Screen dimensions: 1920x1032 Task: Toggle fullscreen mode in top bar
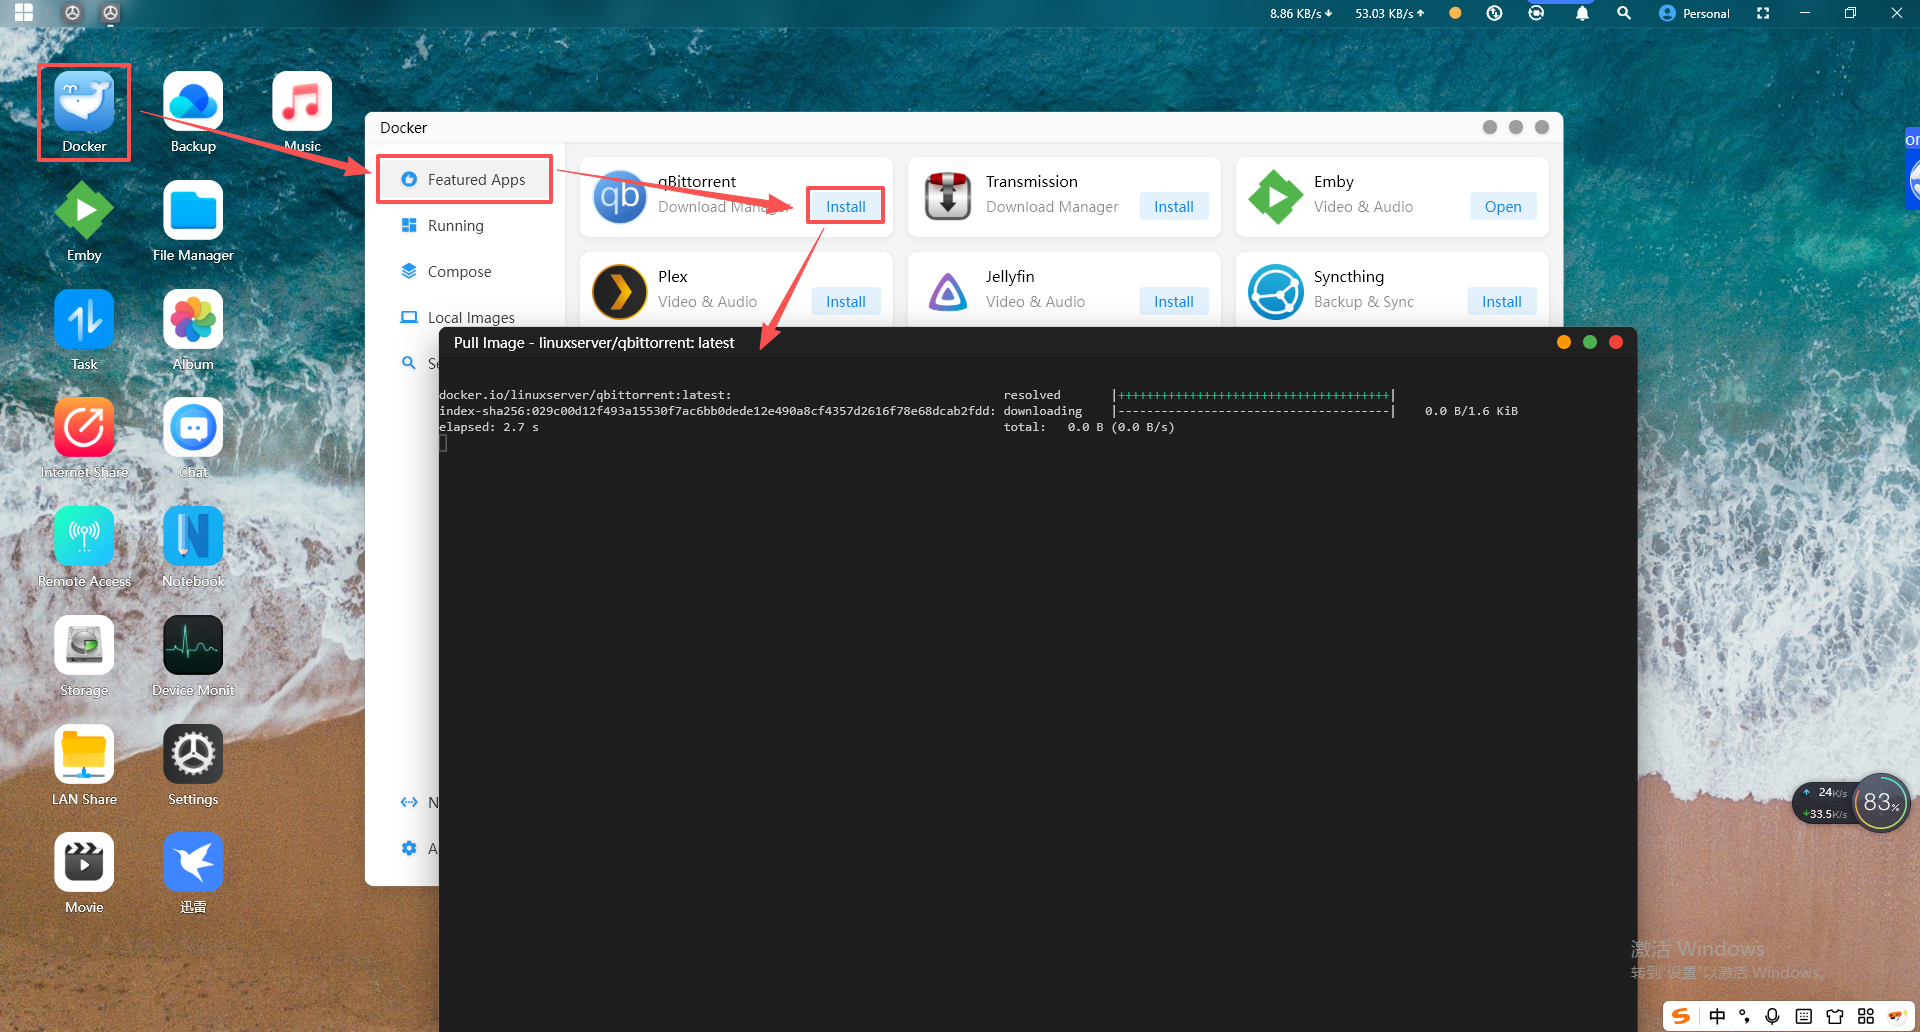(x=1763, y=13)
